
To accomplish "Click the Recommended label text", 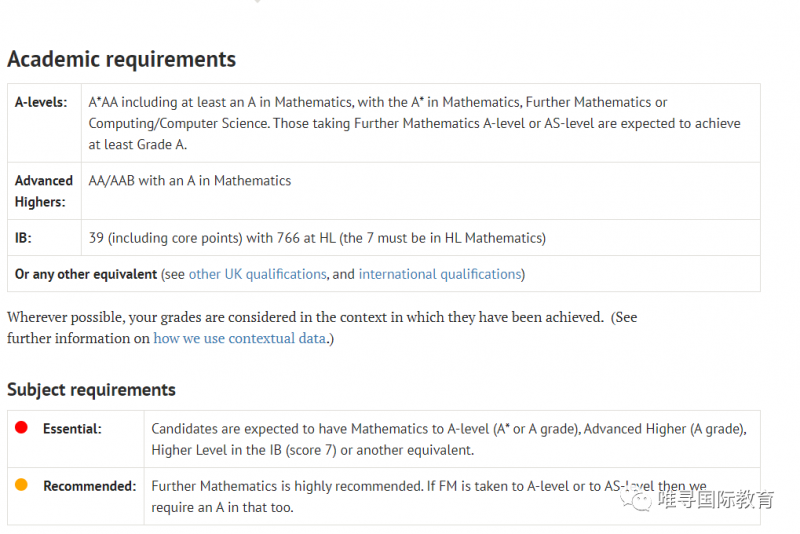I will (90, 486).
